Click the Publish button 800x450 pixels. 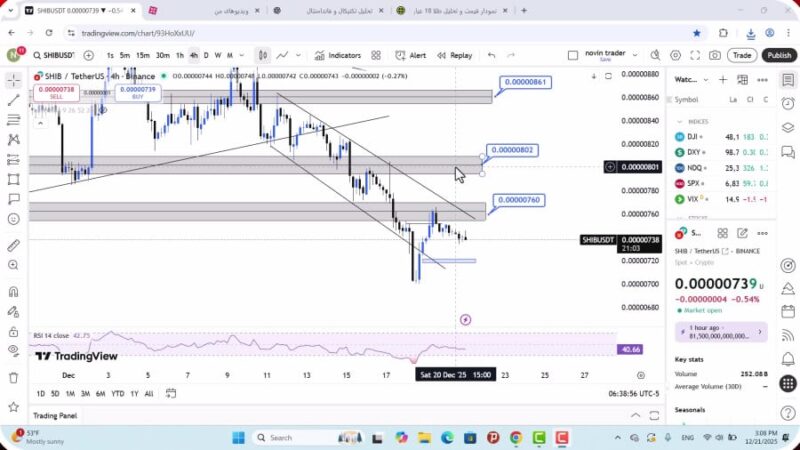(x=778, y=55)
